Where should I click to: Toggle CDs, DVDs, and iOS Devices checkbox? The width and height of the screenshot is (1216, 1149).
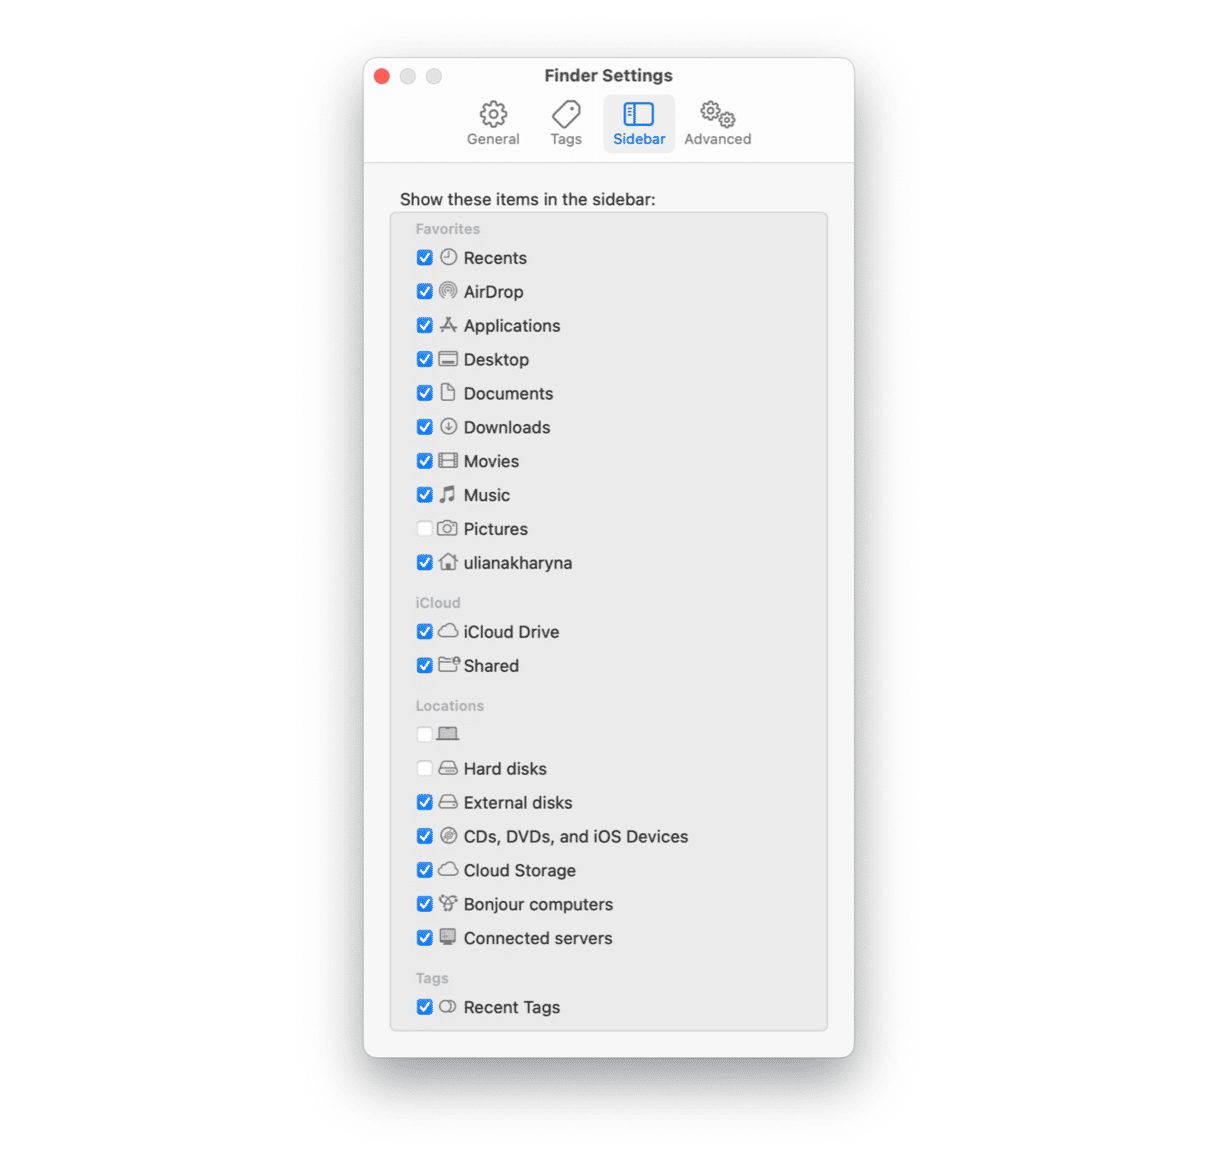pyautogui.click(x=425, y=836)
